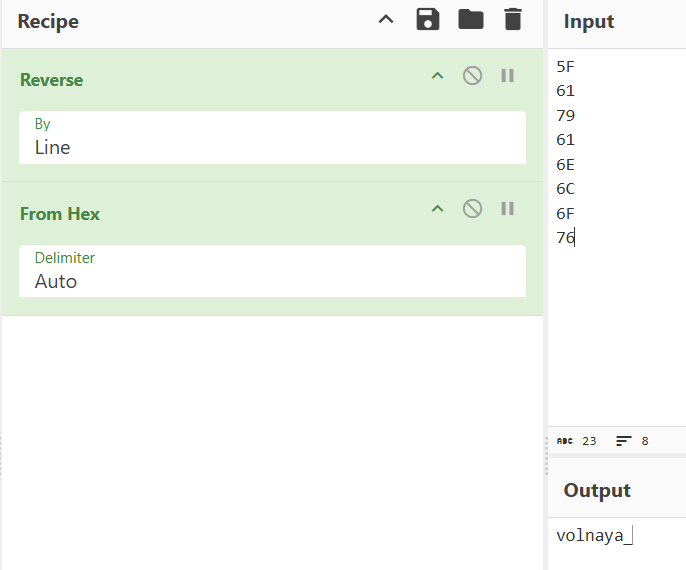Screen dimensions: 686x570
Task: Clear recipe with trash icon
Action: (x=512, y=20)
